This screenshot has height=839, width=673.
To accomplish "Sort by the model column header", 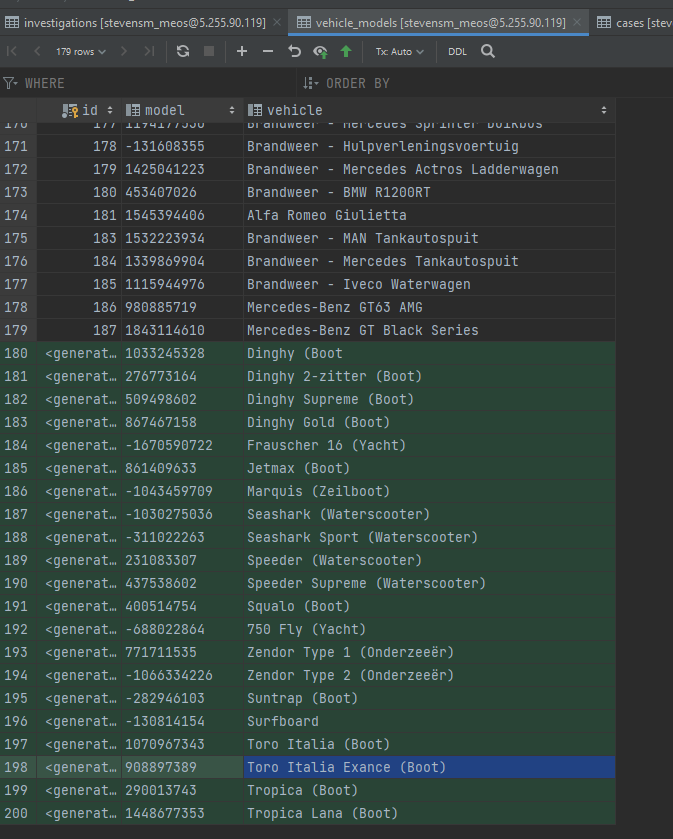I will pos(165,110).
